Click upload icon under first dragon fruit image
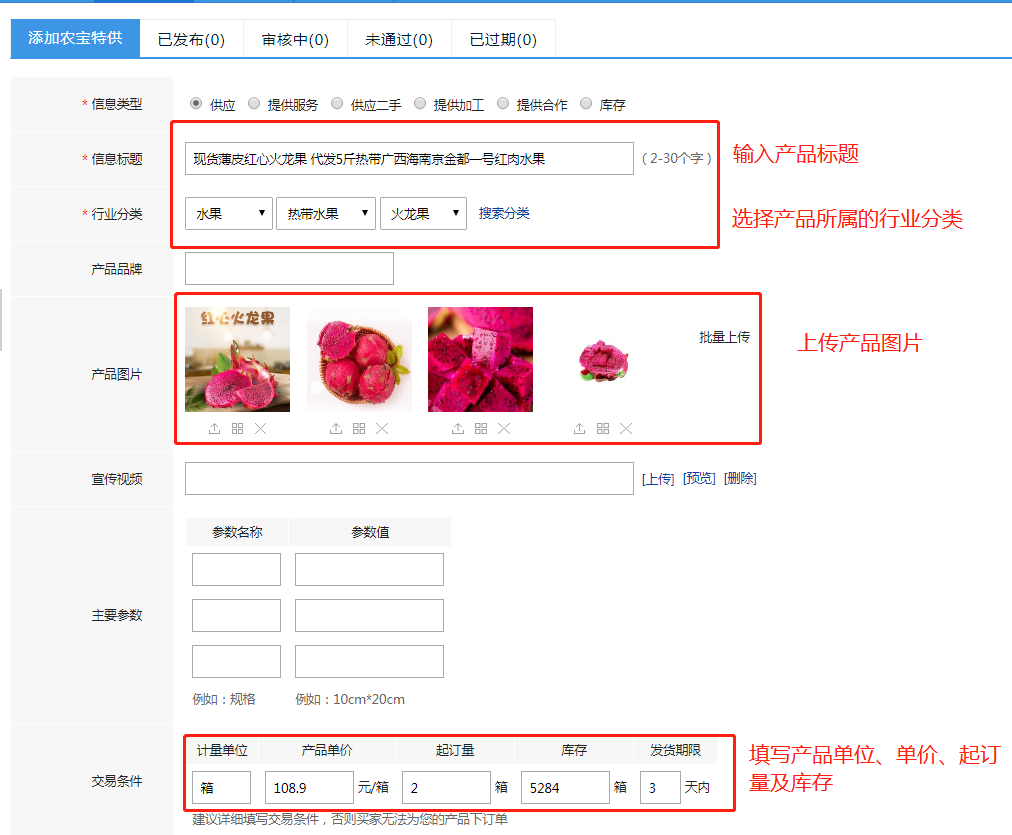The width and height of the screenshot is (1012, 835). pyautogui.click(x=214, y=429)
